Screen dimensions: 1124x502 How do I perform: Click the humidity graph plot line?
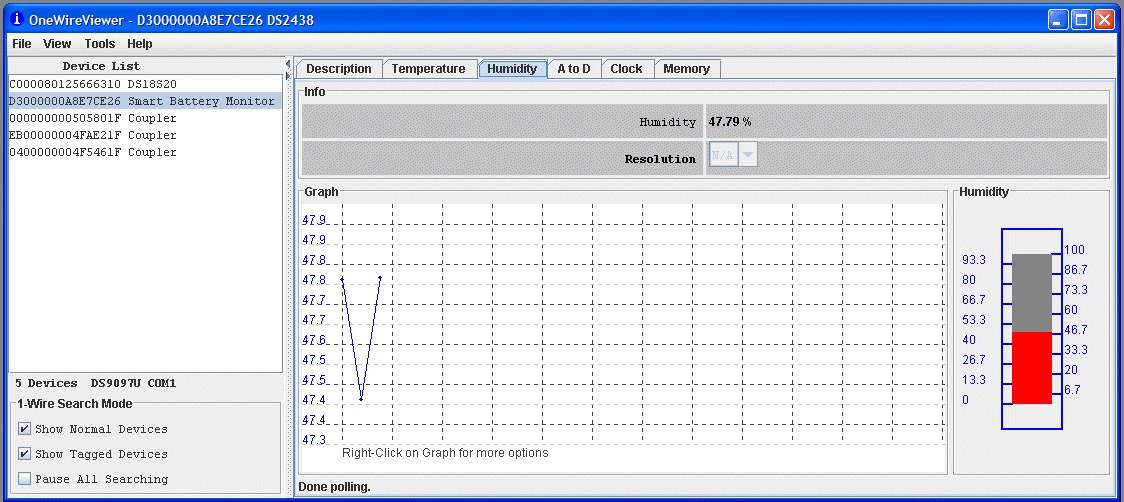click(352, 340)
